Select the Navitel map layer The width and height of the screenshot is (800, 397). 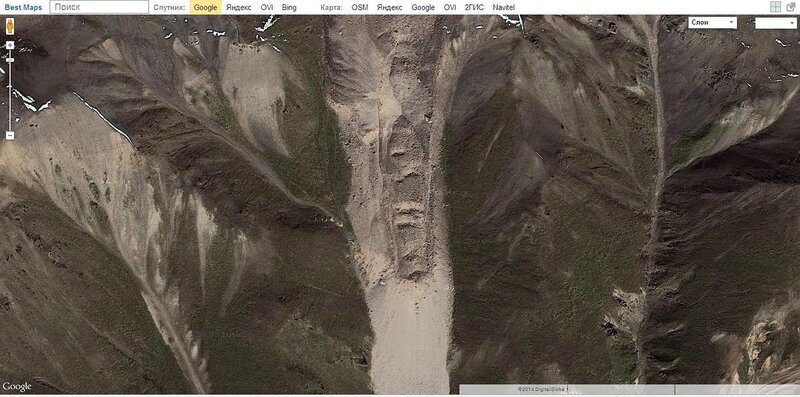pyautogui.click(x=504, y=8)
